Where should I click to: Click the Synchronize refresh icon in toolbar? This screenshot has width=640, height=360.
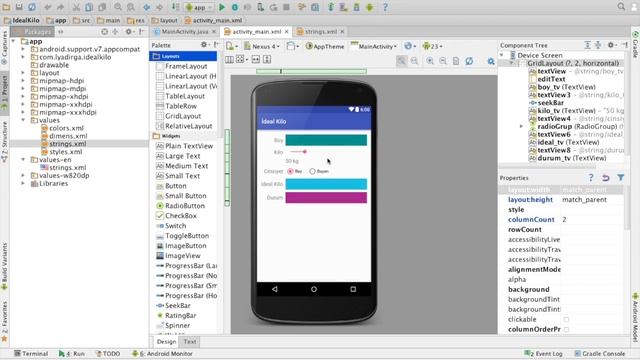pos(32,7)
